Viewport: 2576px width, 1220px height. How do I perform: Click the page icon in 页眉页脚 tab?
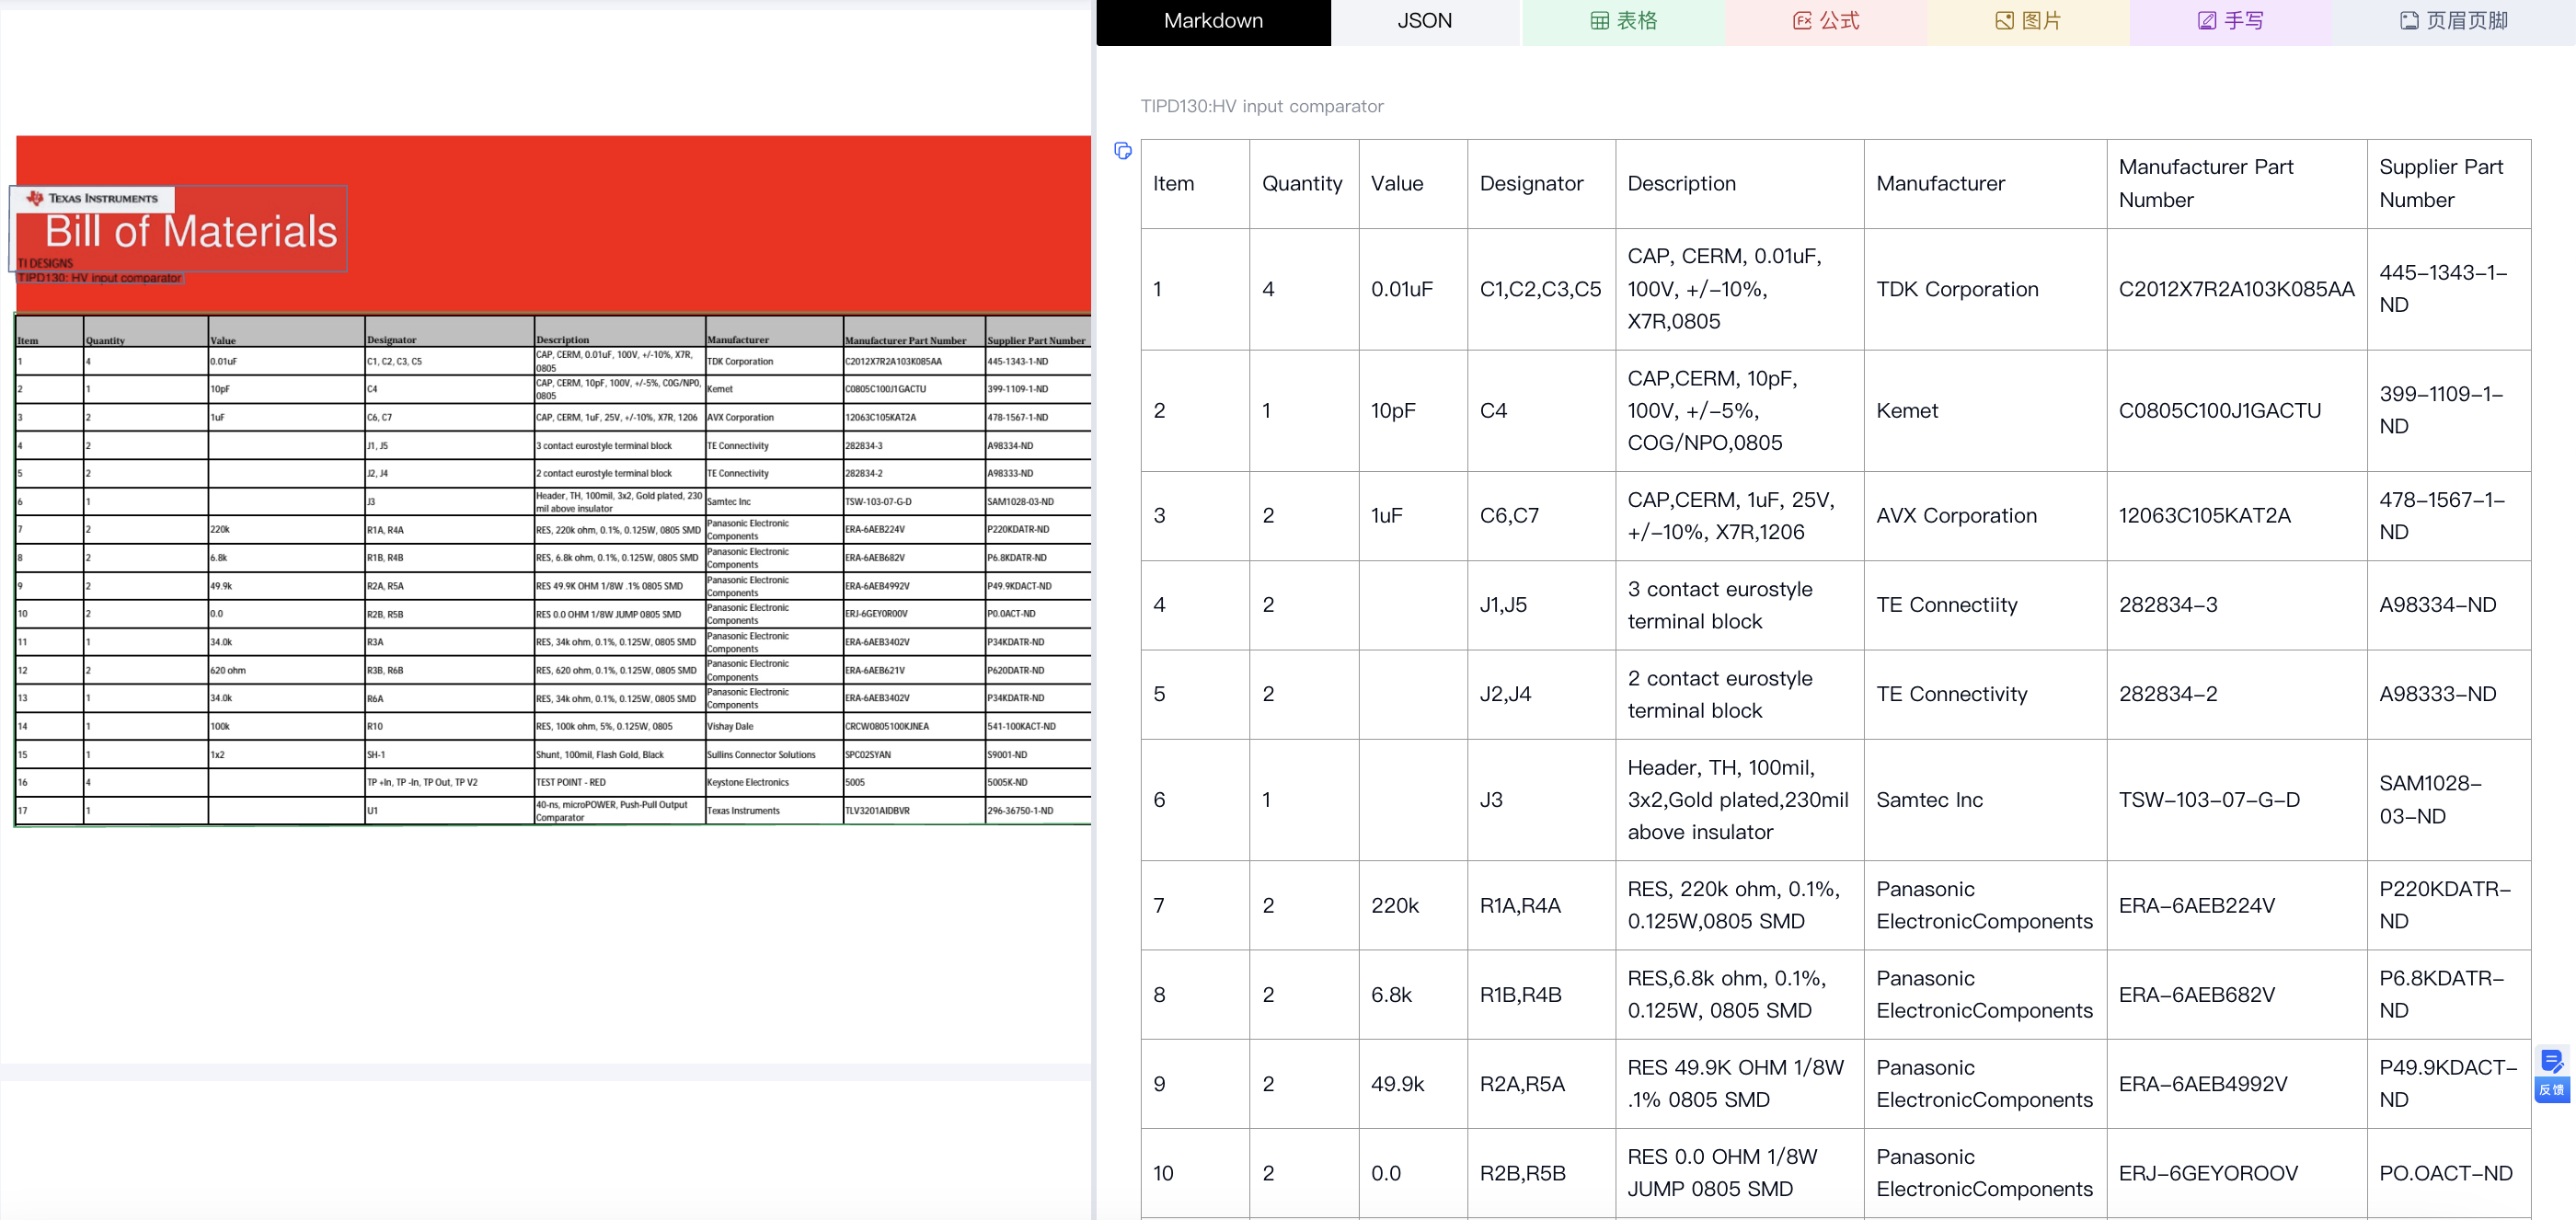(2410, 21)
